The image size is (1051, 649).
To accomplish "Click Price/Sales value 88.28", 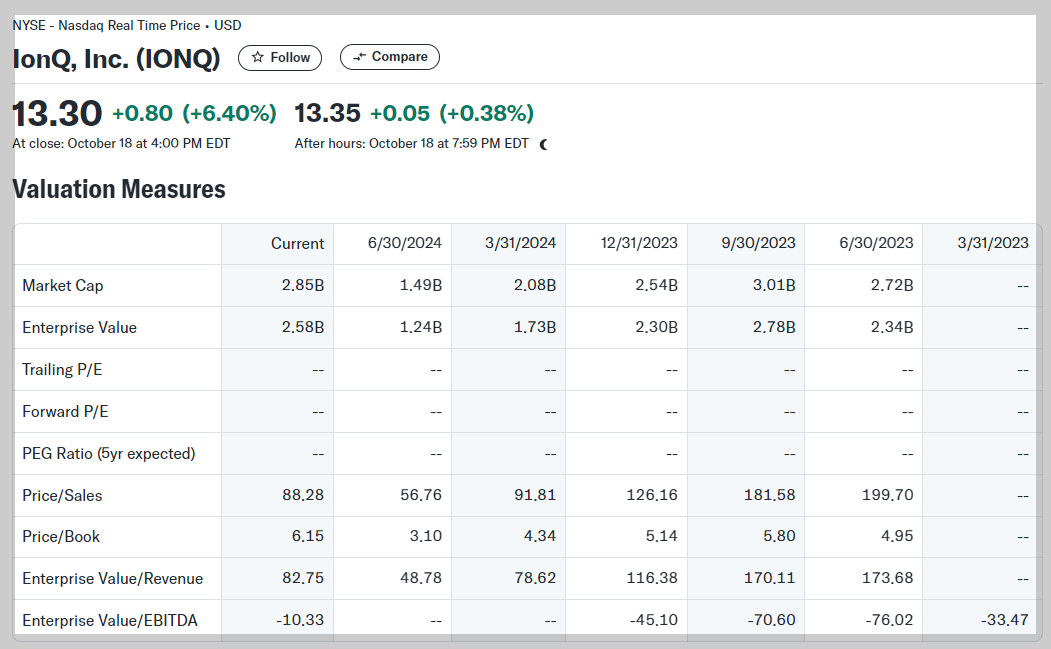I will [303, 495].
